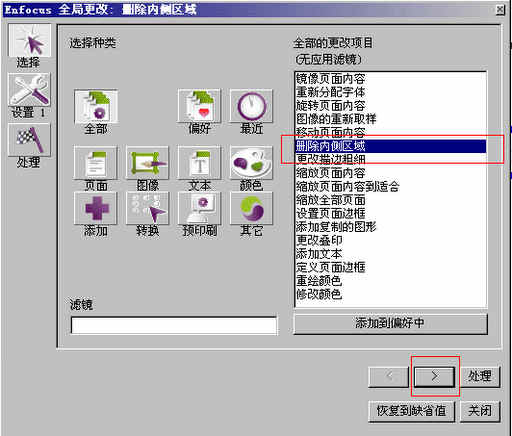This screenshot has width=512, height=436.
Task: Choose the 图像 image category icon
Action: point(148,163)
